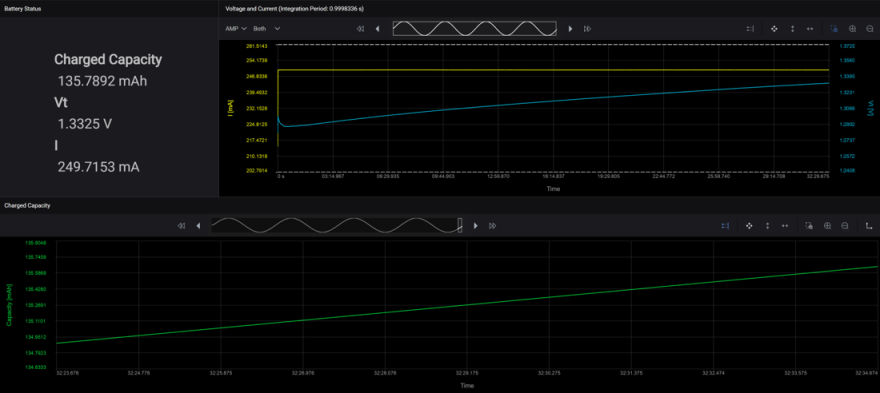Click the 261.5143 top current axis value

click(257, 45)
